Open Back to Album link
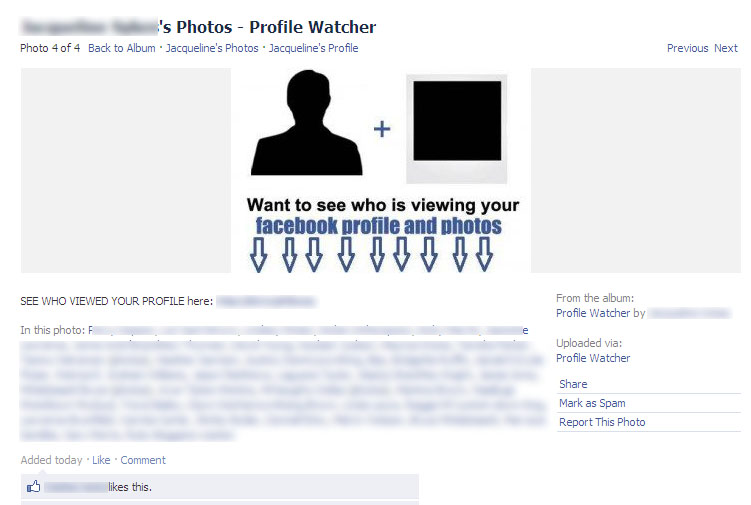 (122, 48)
